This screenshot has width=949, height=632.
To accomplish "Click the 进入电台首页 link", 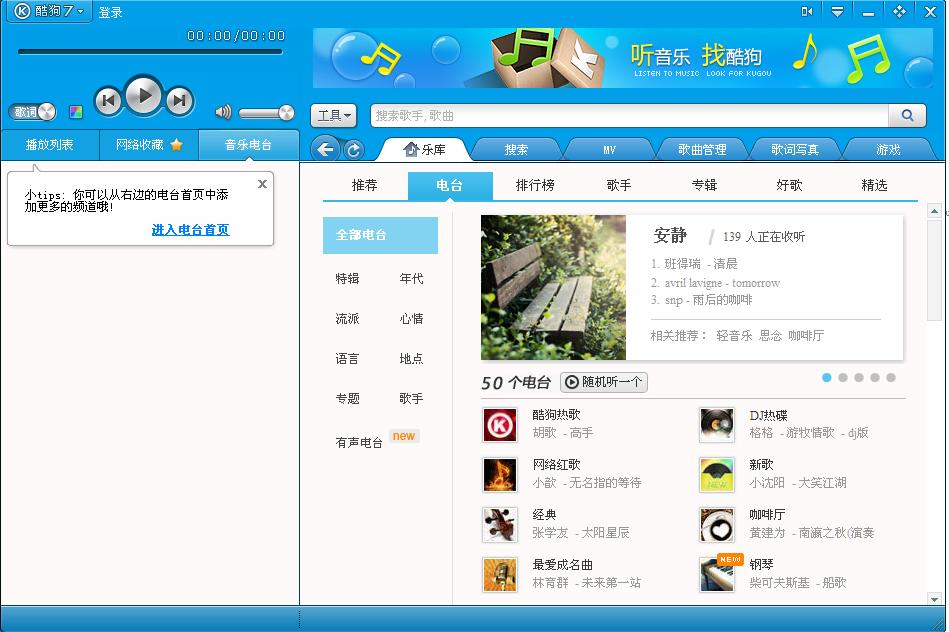I will pos(190,229).
